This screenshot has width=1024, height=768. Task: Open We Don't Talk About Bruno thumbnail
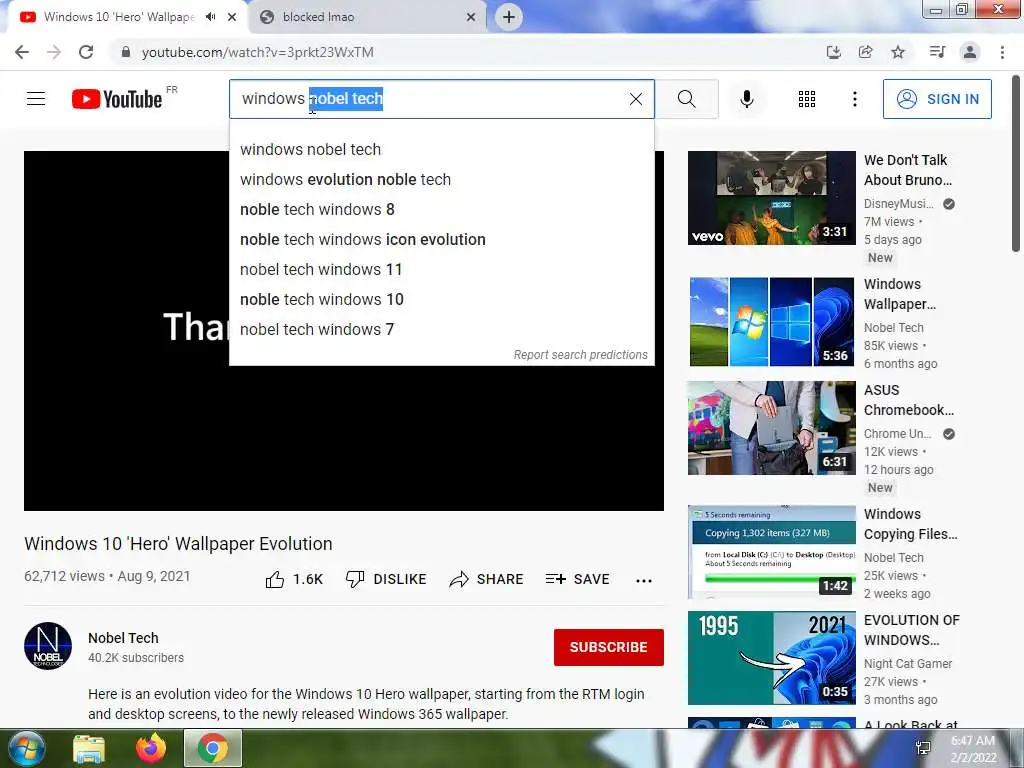click(772, 198)
